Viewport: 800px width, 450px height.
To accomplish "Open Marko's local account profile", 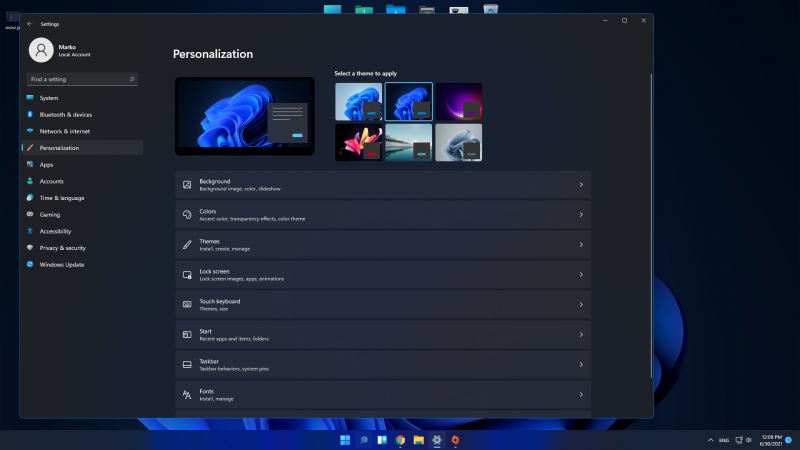I will pyautogui.click(x=60, y=51).
